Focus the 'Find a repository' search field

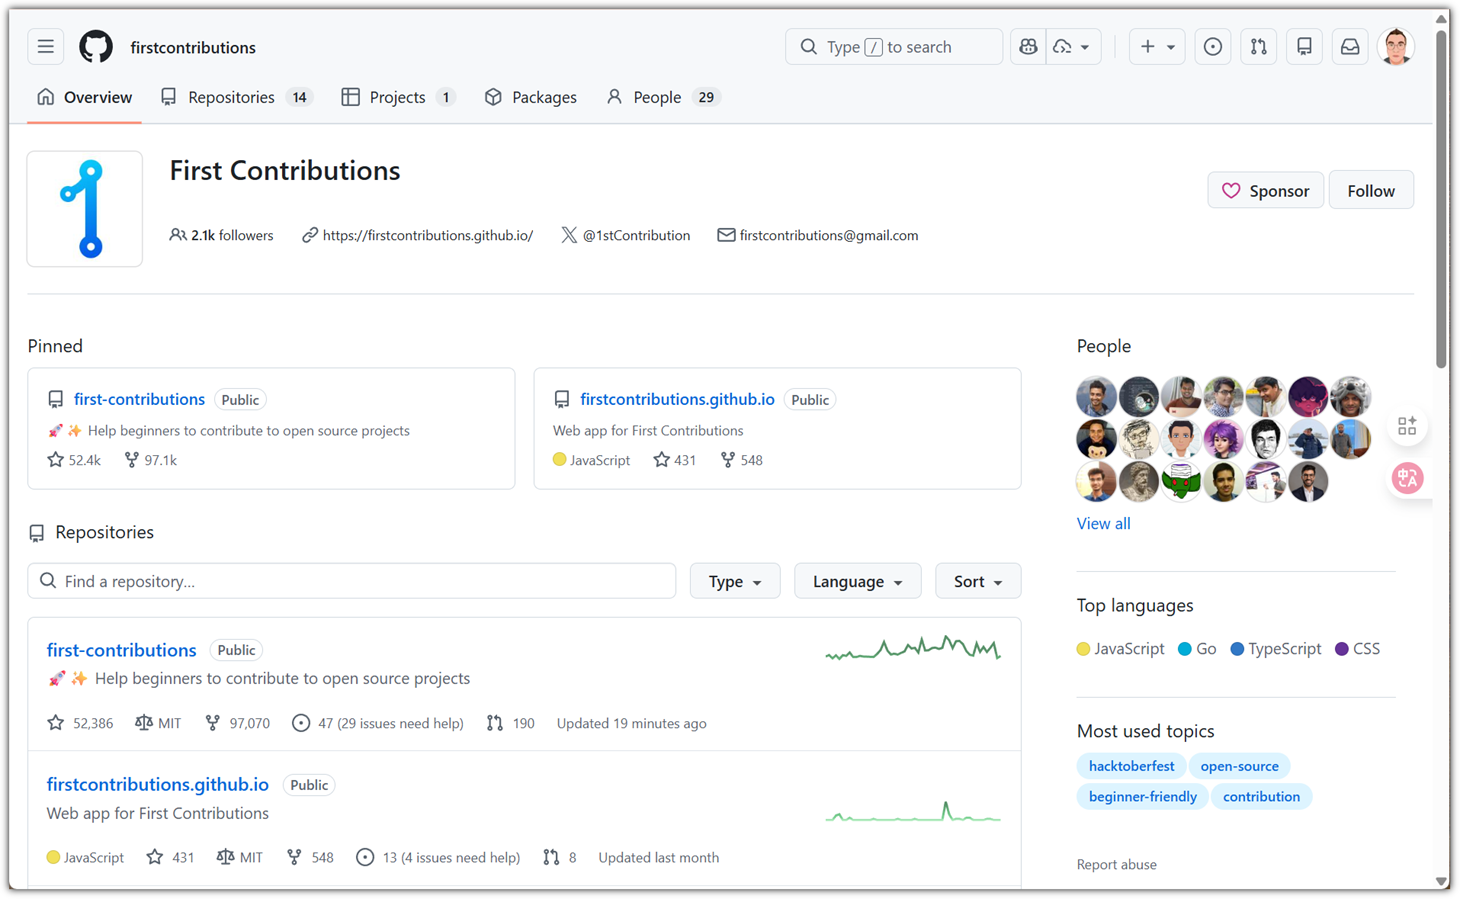pos(352,581)
